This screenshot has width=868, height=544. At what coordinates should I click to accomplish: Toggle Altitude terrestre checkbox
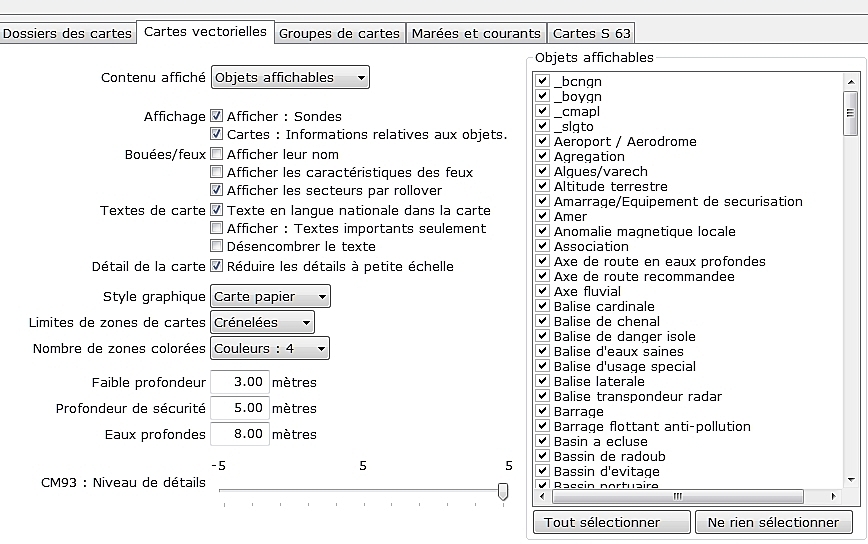[x=542, y=186]
